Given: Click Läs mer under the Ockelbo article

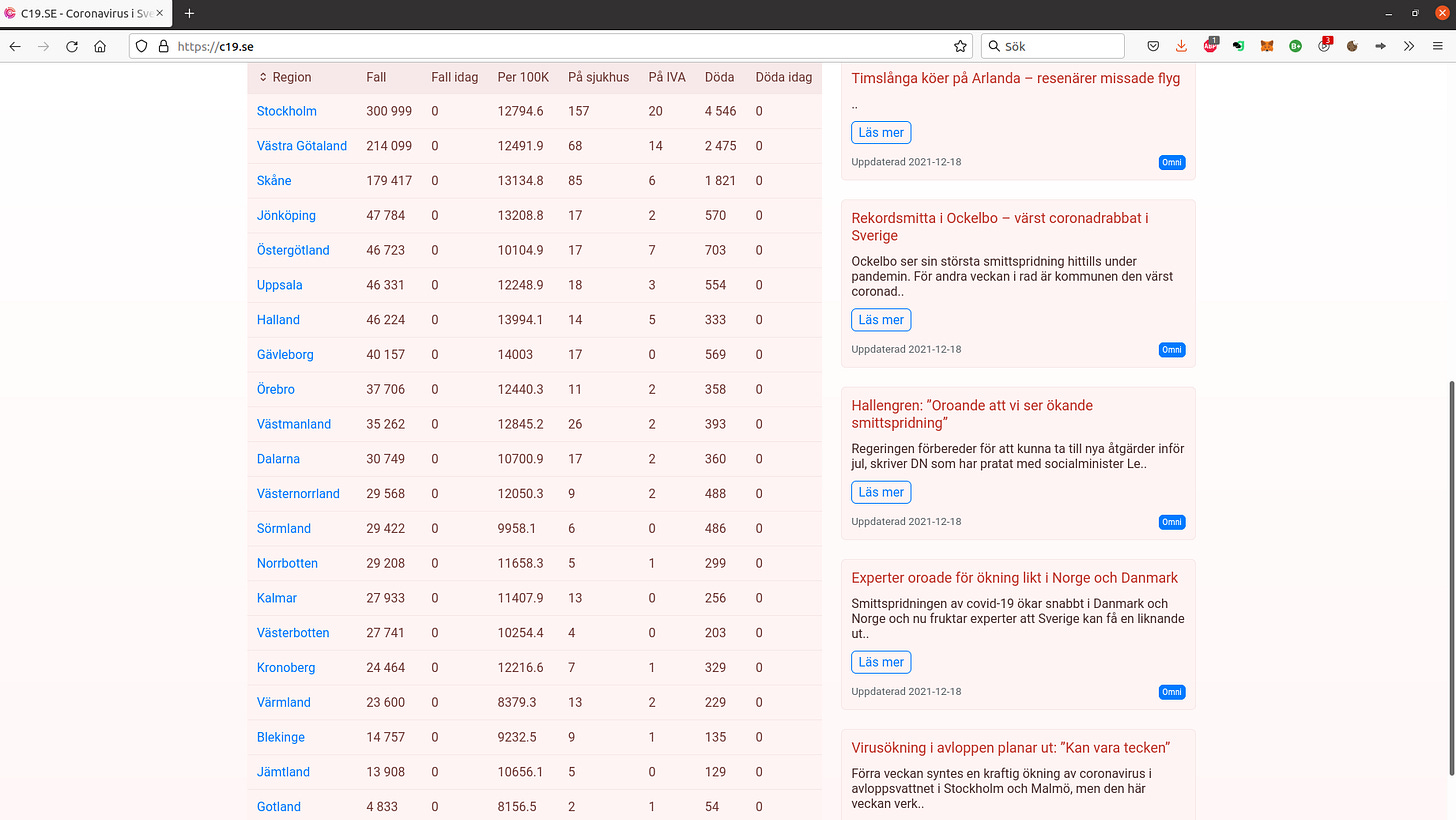Looking at the screenshot, I should 881,320.
